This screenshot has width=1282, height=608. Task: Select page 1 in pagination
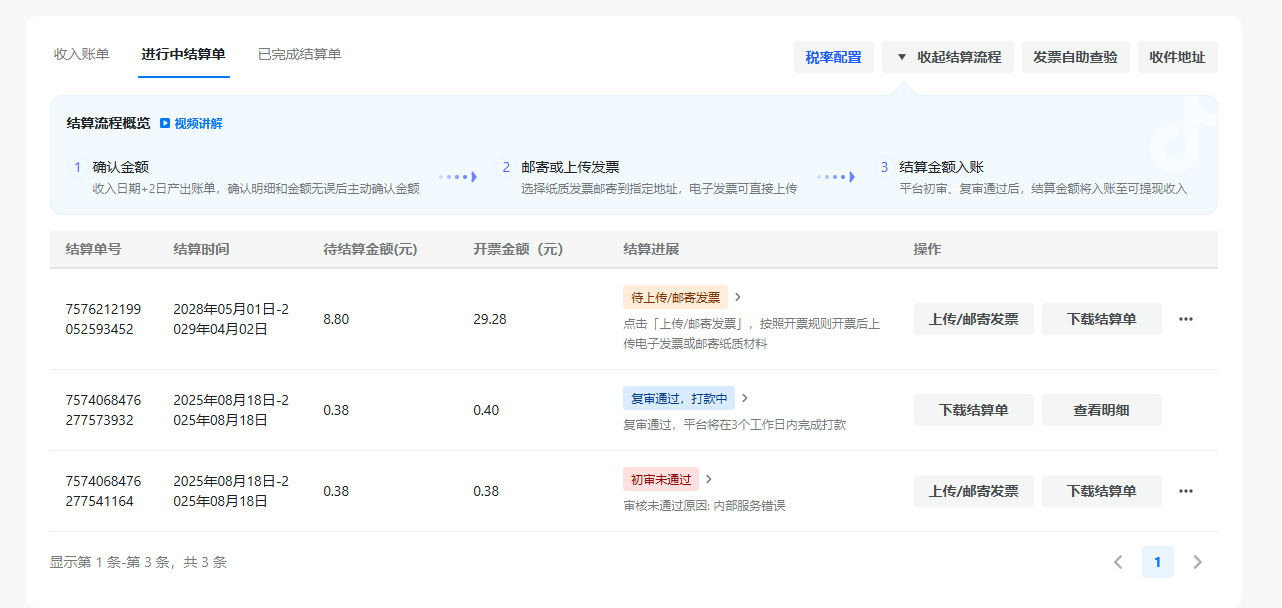point(1157,562)
